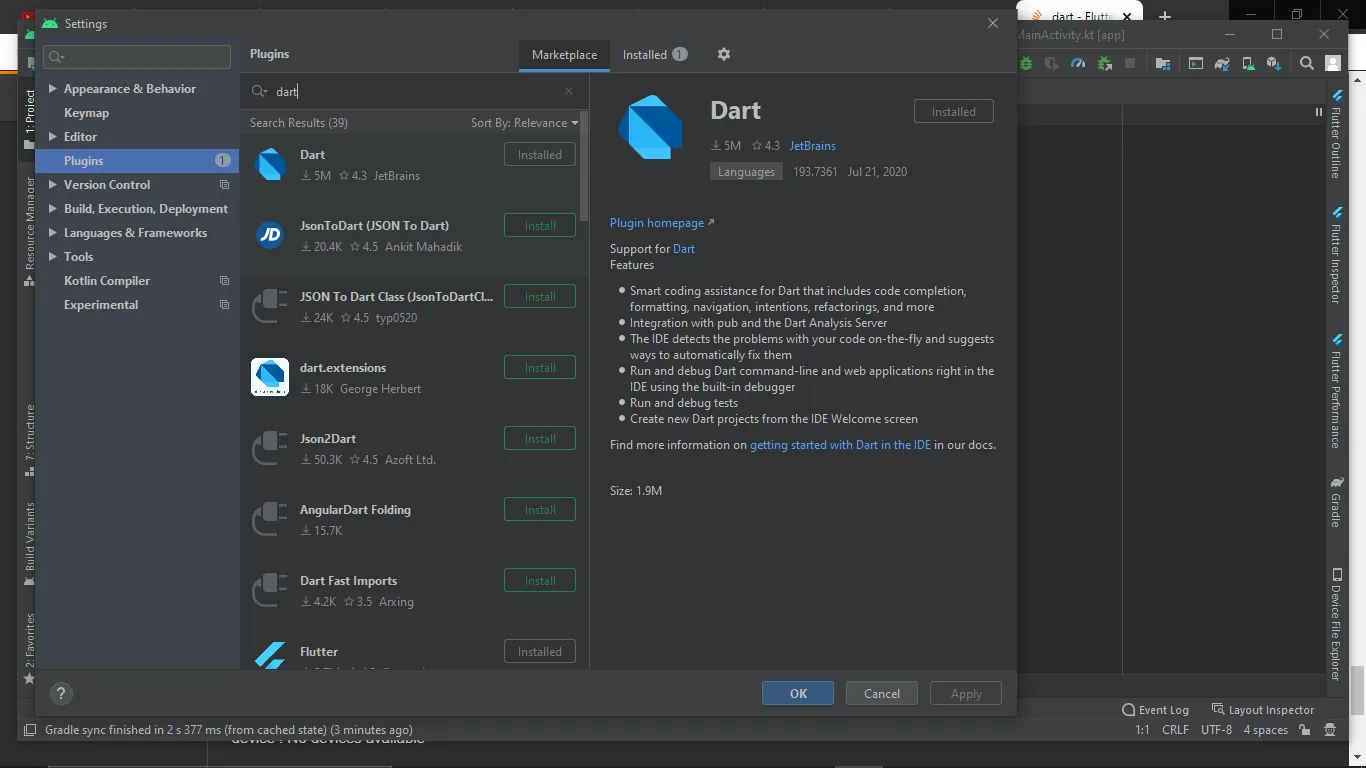This screenshot has width=1366, height=768.
Task: Click the inspector hat icon in status bar
Action: [1331, 730]
